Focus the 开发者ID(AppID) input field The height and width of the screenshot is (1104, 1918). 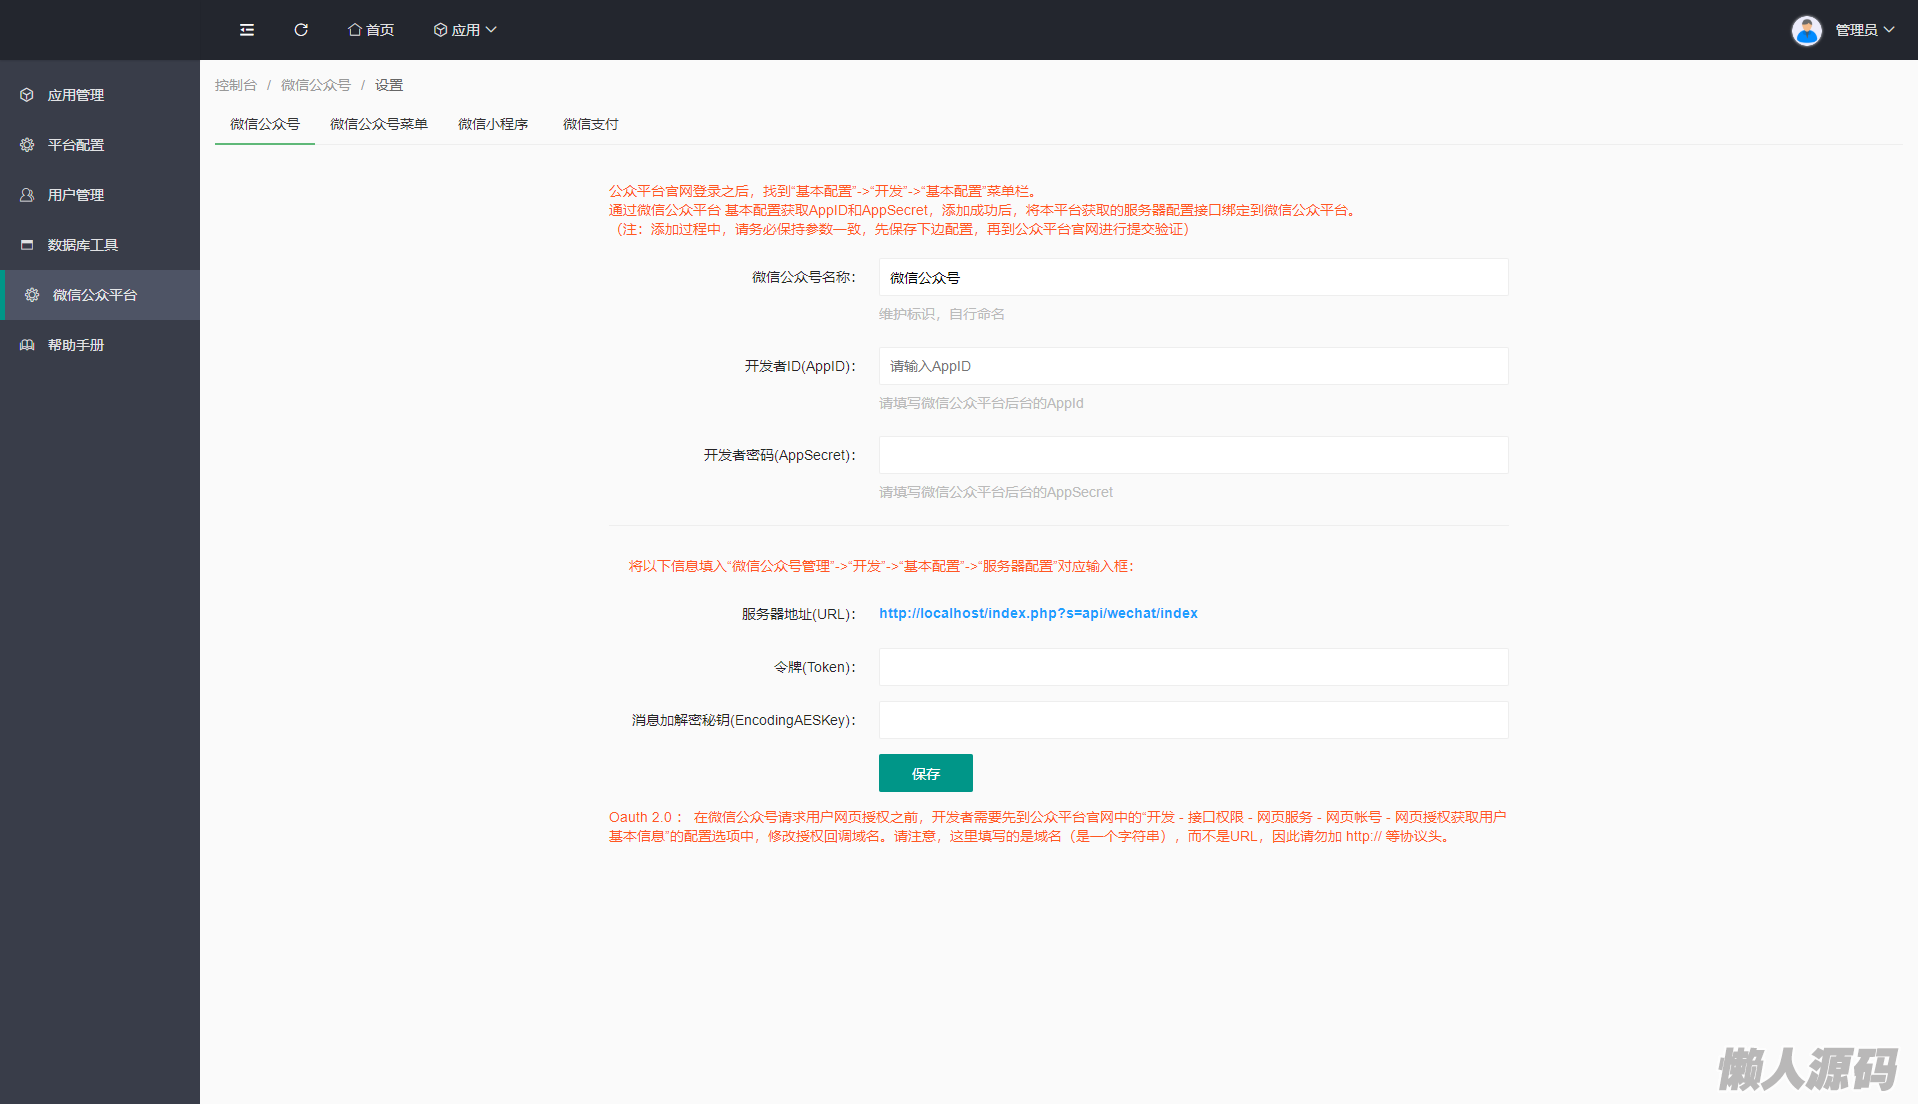point(1193,366)
